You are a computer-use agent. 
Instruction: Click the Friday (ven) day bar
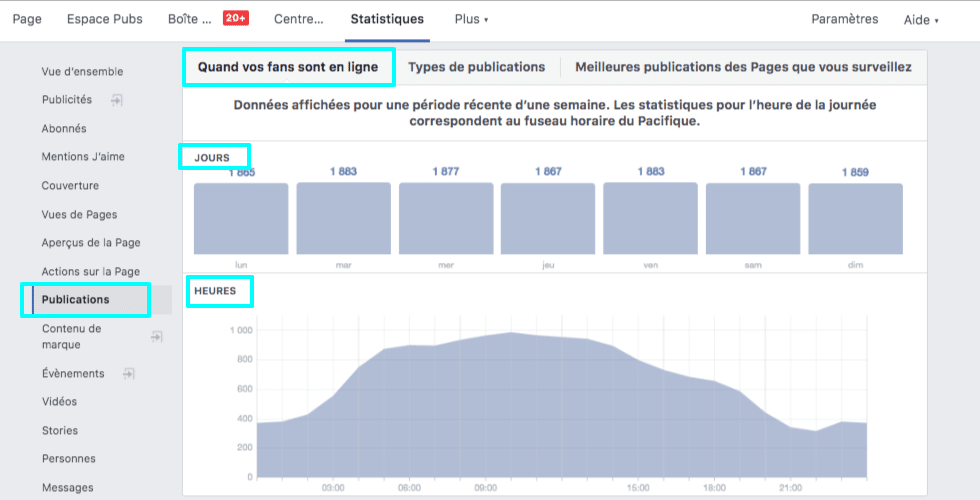pyautogui.click(x=650, y=218)
